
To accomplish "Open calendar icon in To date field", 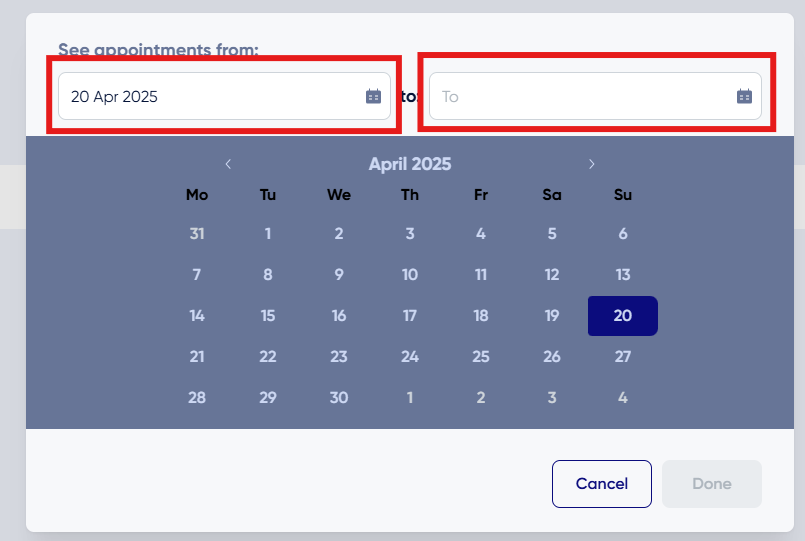I will click(744, 96).
